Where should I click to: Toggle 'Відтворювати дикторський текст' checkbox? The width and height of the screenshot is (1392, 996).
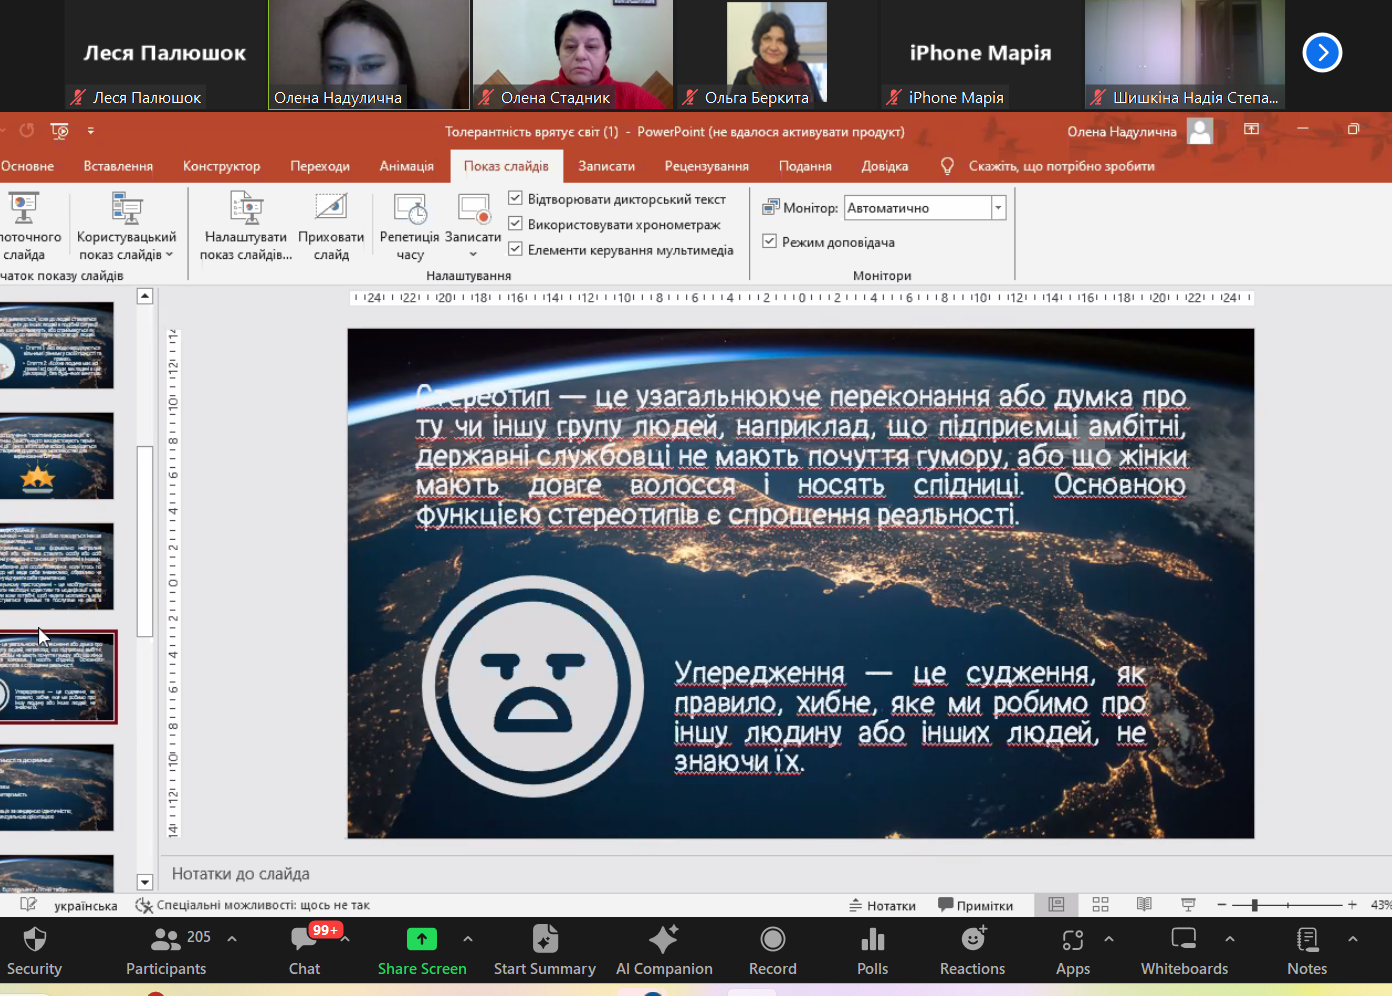point(516,199)
